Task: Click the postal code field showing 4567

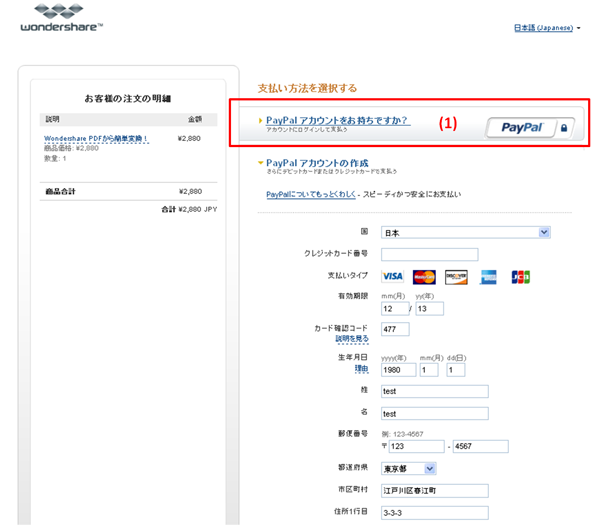Action: 481,446
